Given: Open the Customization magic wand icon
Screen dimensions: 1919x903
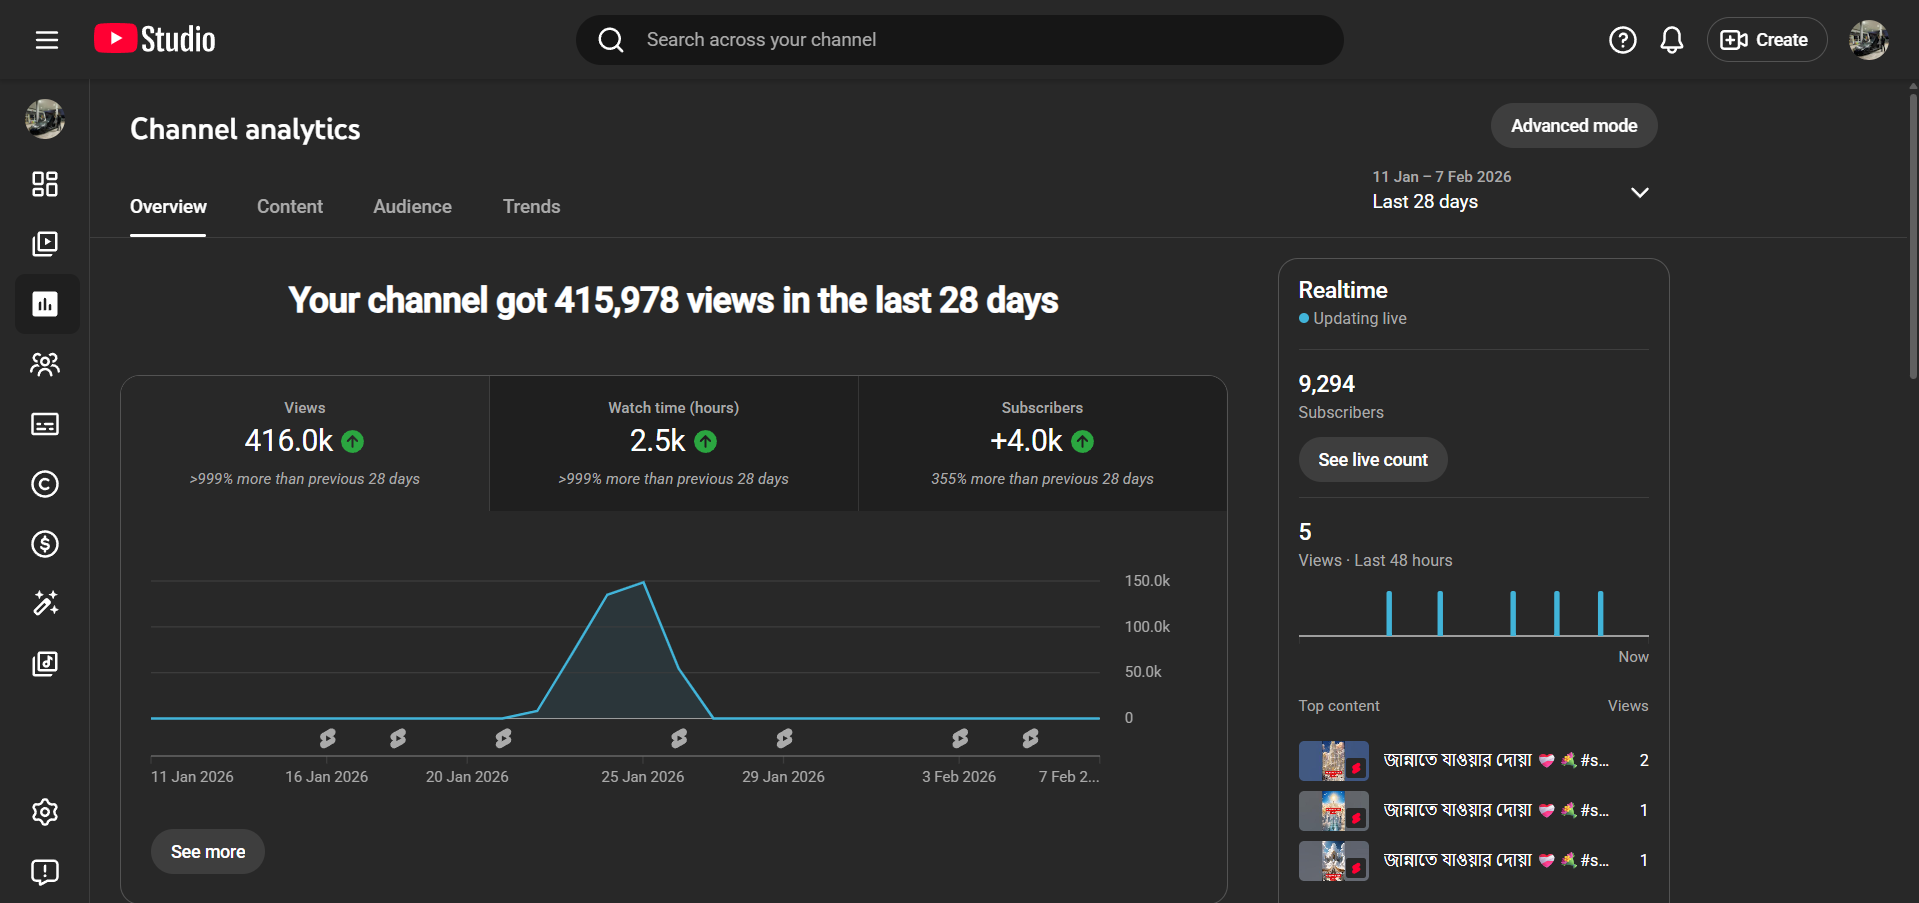Looking at the screenshot, I should click(45, 603).
